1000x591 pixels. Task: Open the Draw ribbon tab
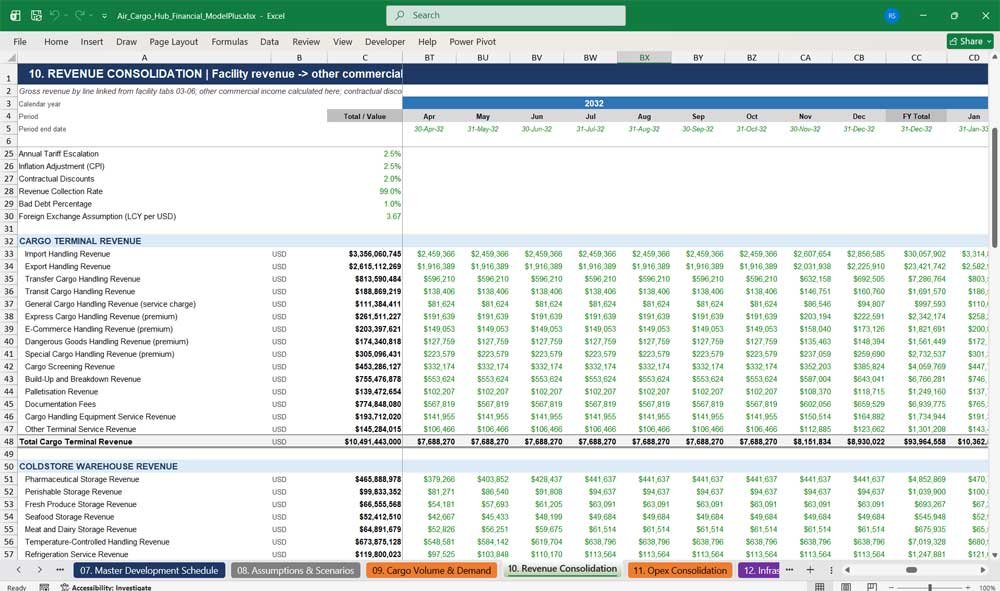(126, 41)
